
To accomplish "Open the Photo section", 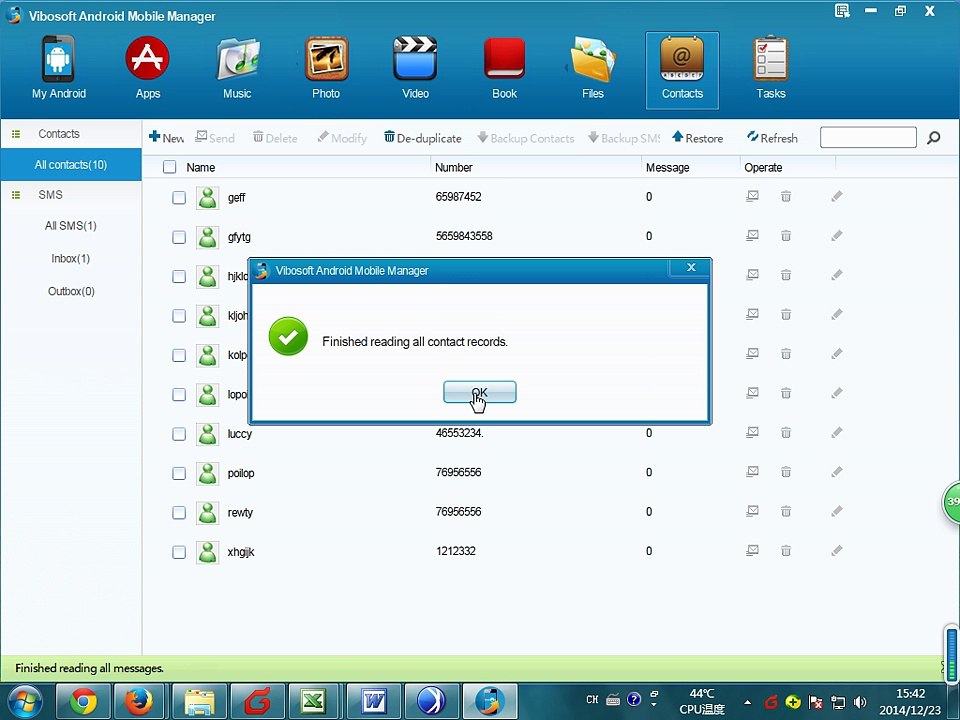I will pos(326,69).
